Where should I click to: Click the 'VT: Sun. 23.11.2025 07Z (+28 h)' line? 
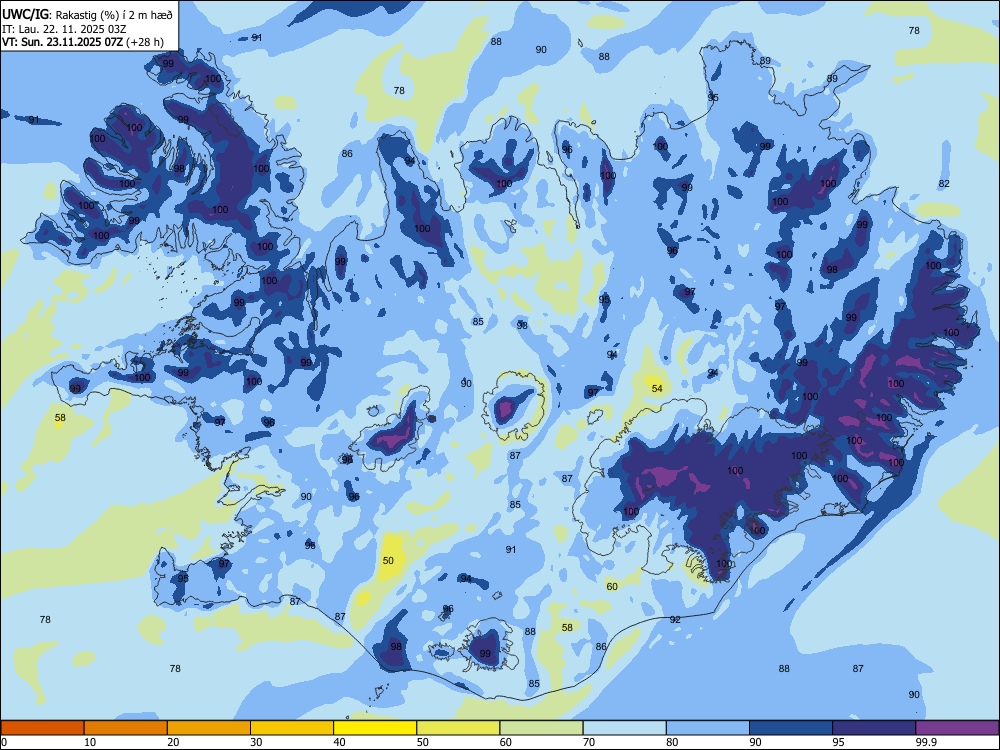tap(83, 42)
